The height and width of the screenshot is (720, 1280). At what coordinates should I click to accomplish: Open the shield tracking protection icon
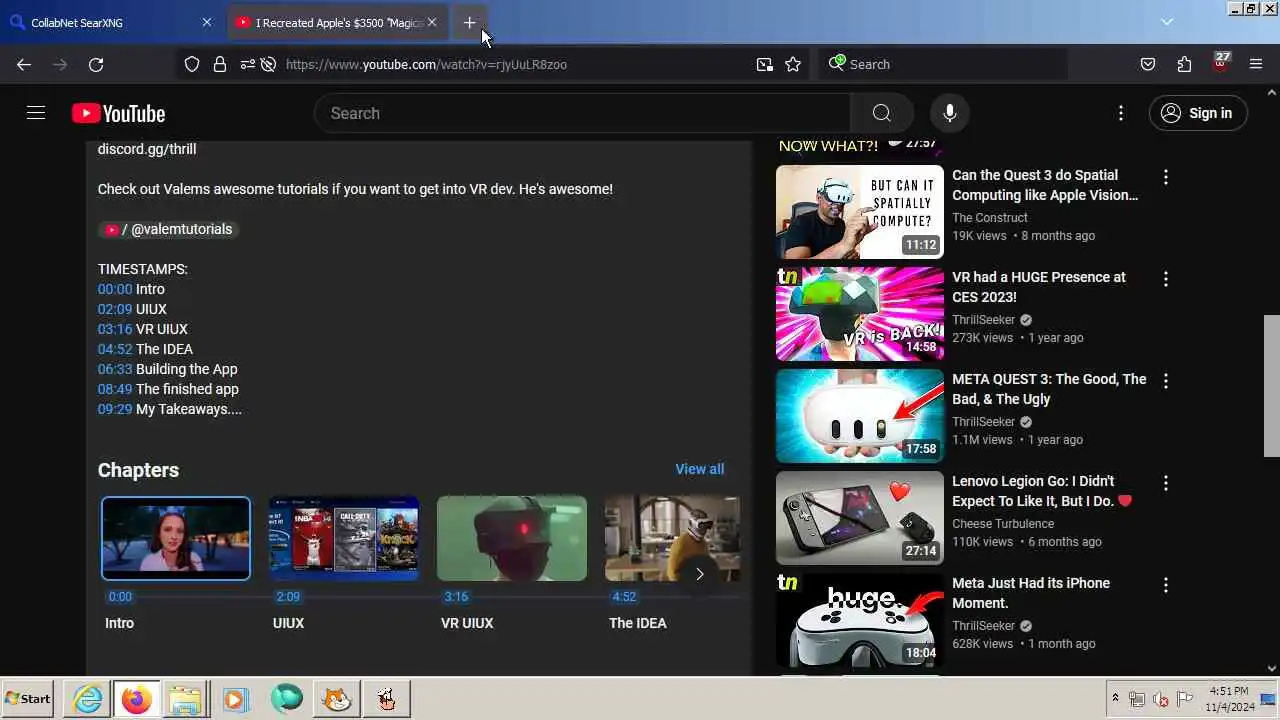click(192, 64)
